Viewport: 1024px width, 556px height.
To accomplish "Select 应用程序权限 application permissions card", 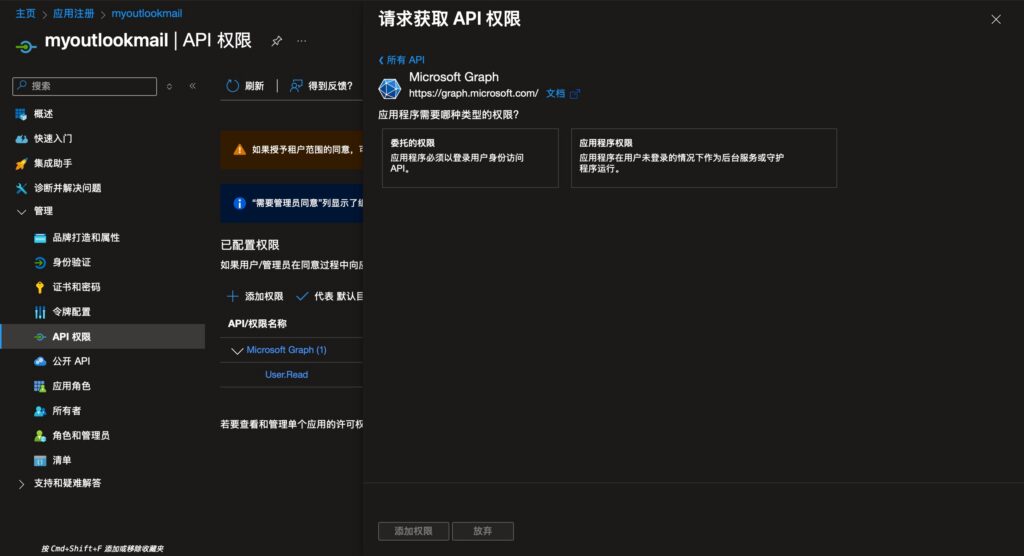I will [x=703, y=158].
